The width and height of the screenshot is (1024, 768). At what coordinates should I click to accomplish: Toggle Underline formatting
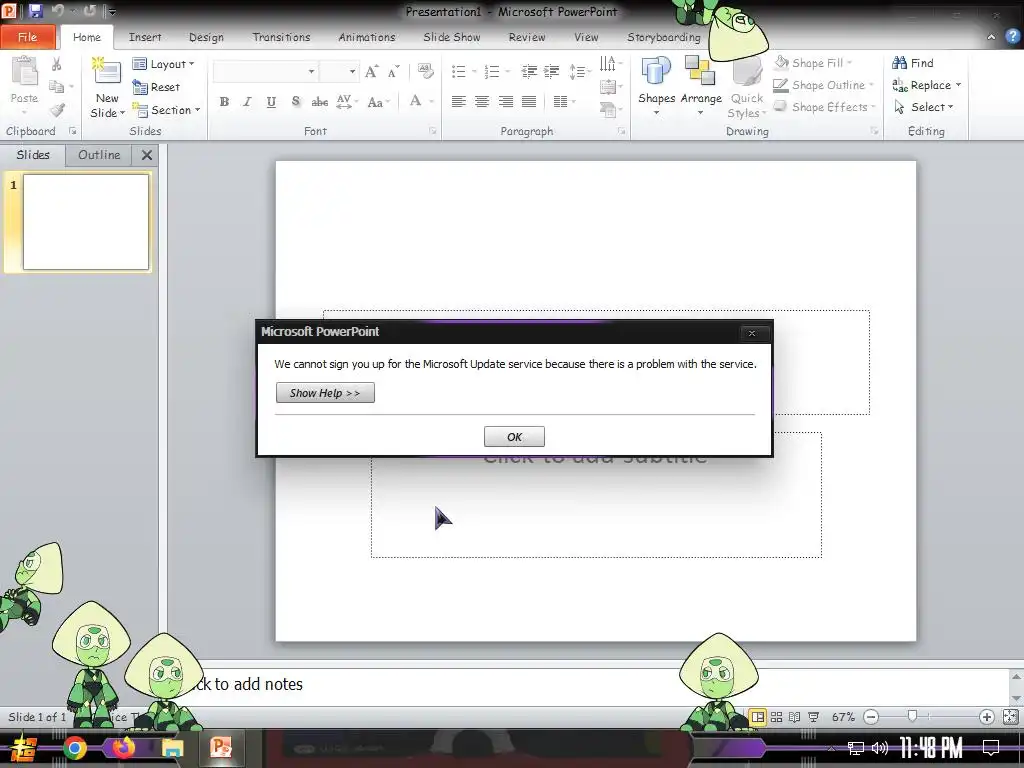[271, 101]
